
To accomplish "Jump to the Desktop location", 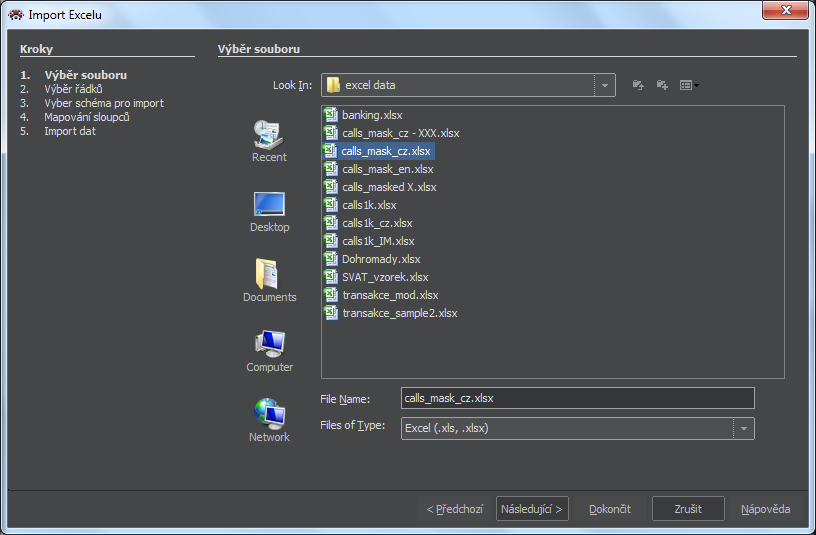I will [269, 212].
